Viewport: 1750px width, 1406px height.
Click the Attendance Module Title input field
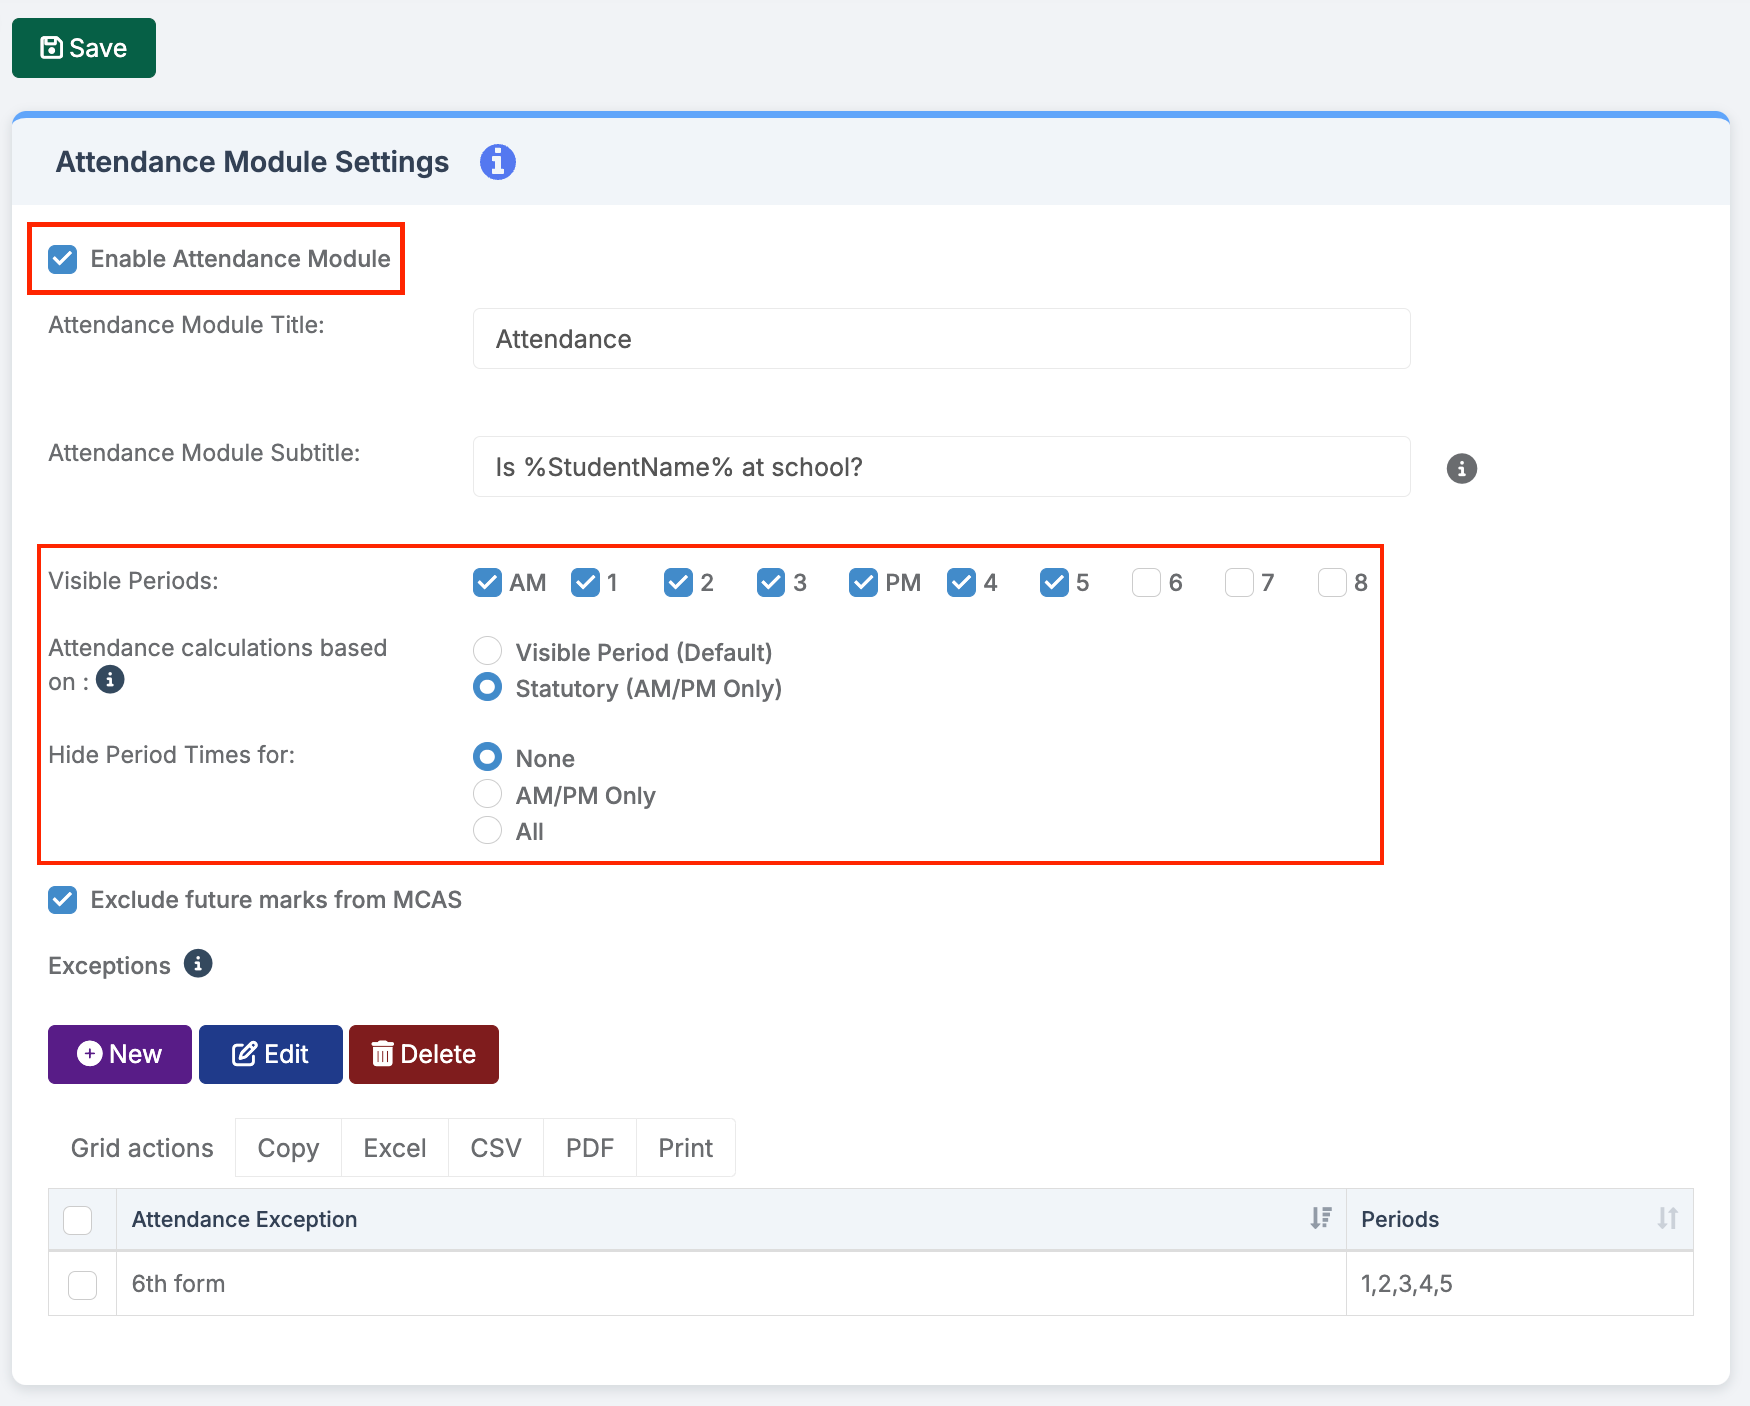(x=941, y=339)
